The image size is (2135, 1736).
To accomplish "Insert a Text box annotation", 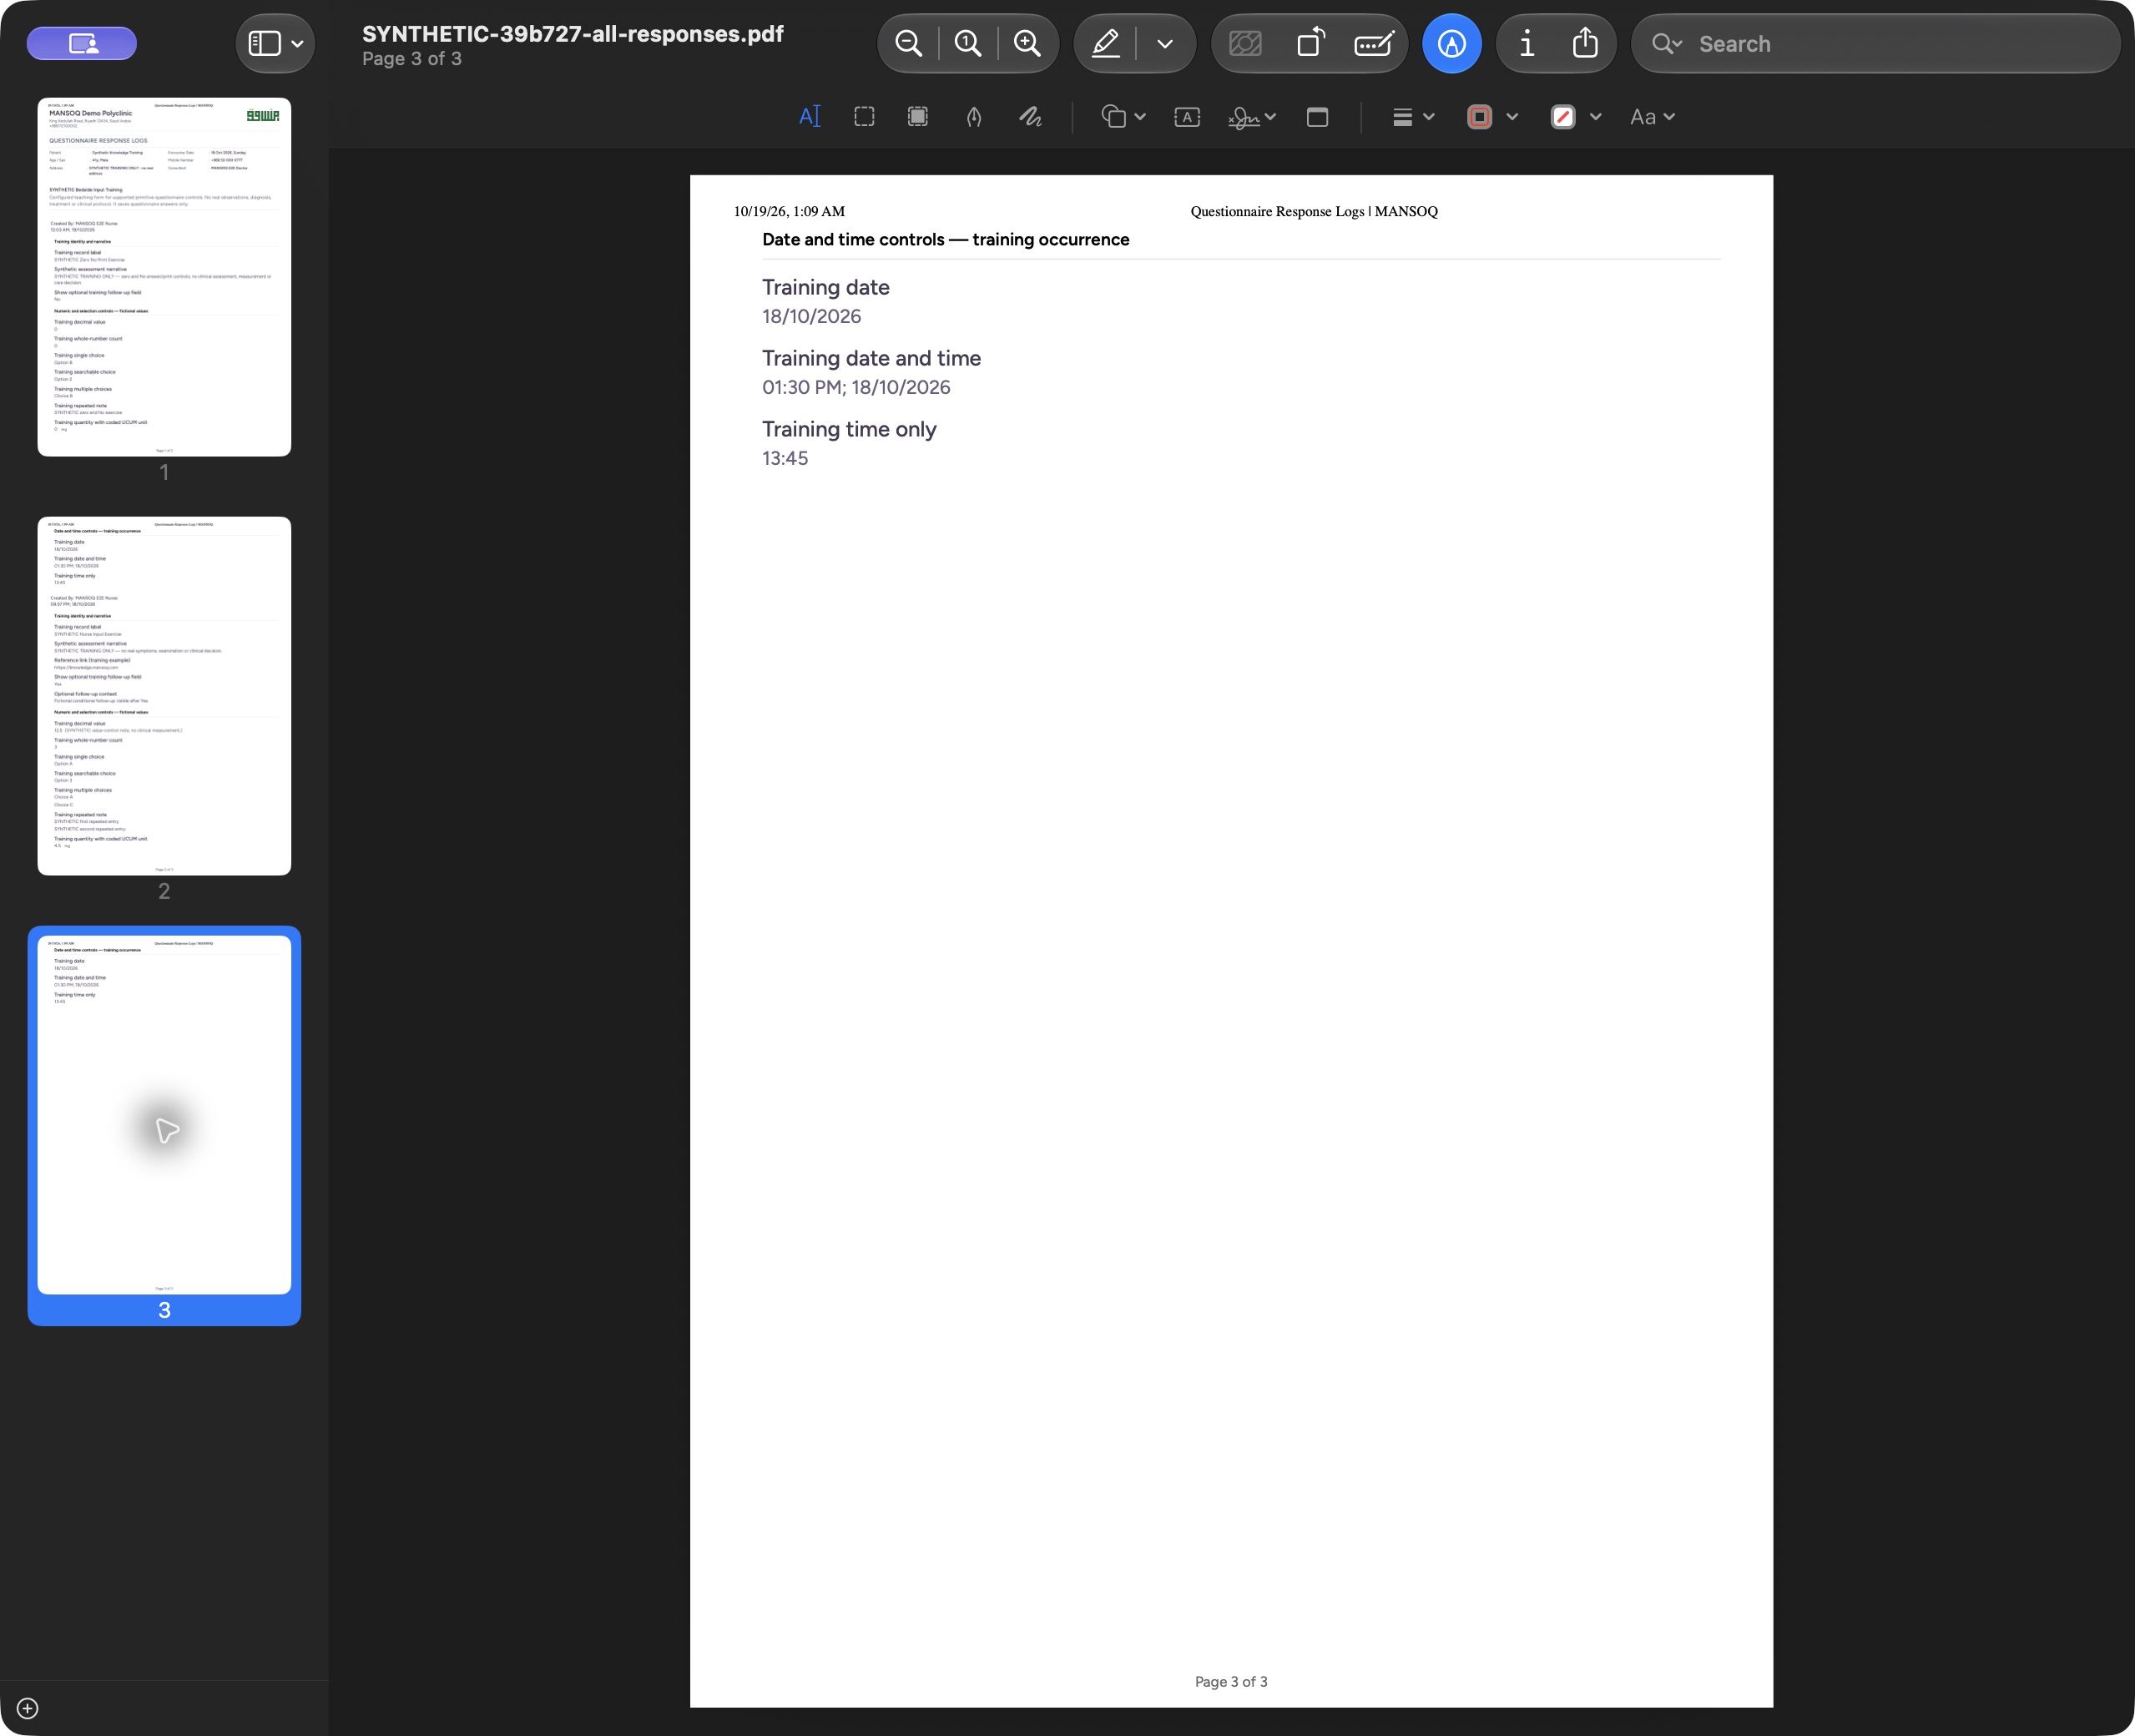I will 1187,117.
